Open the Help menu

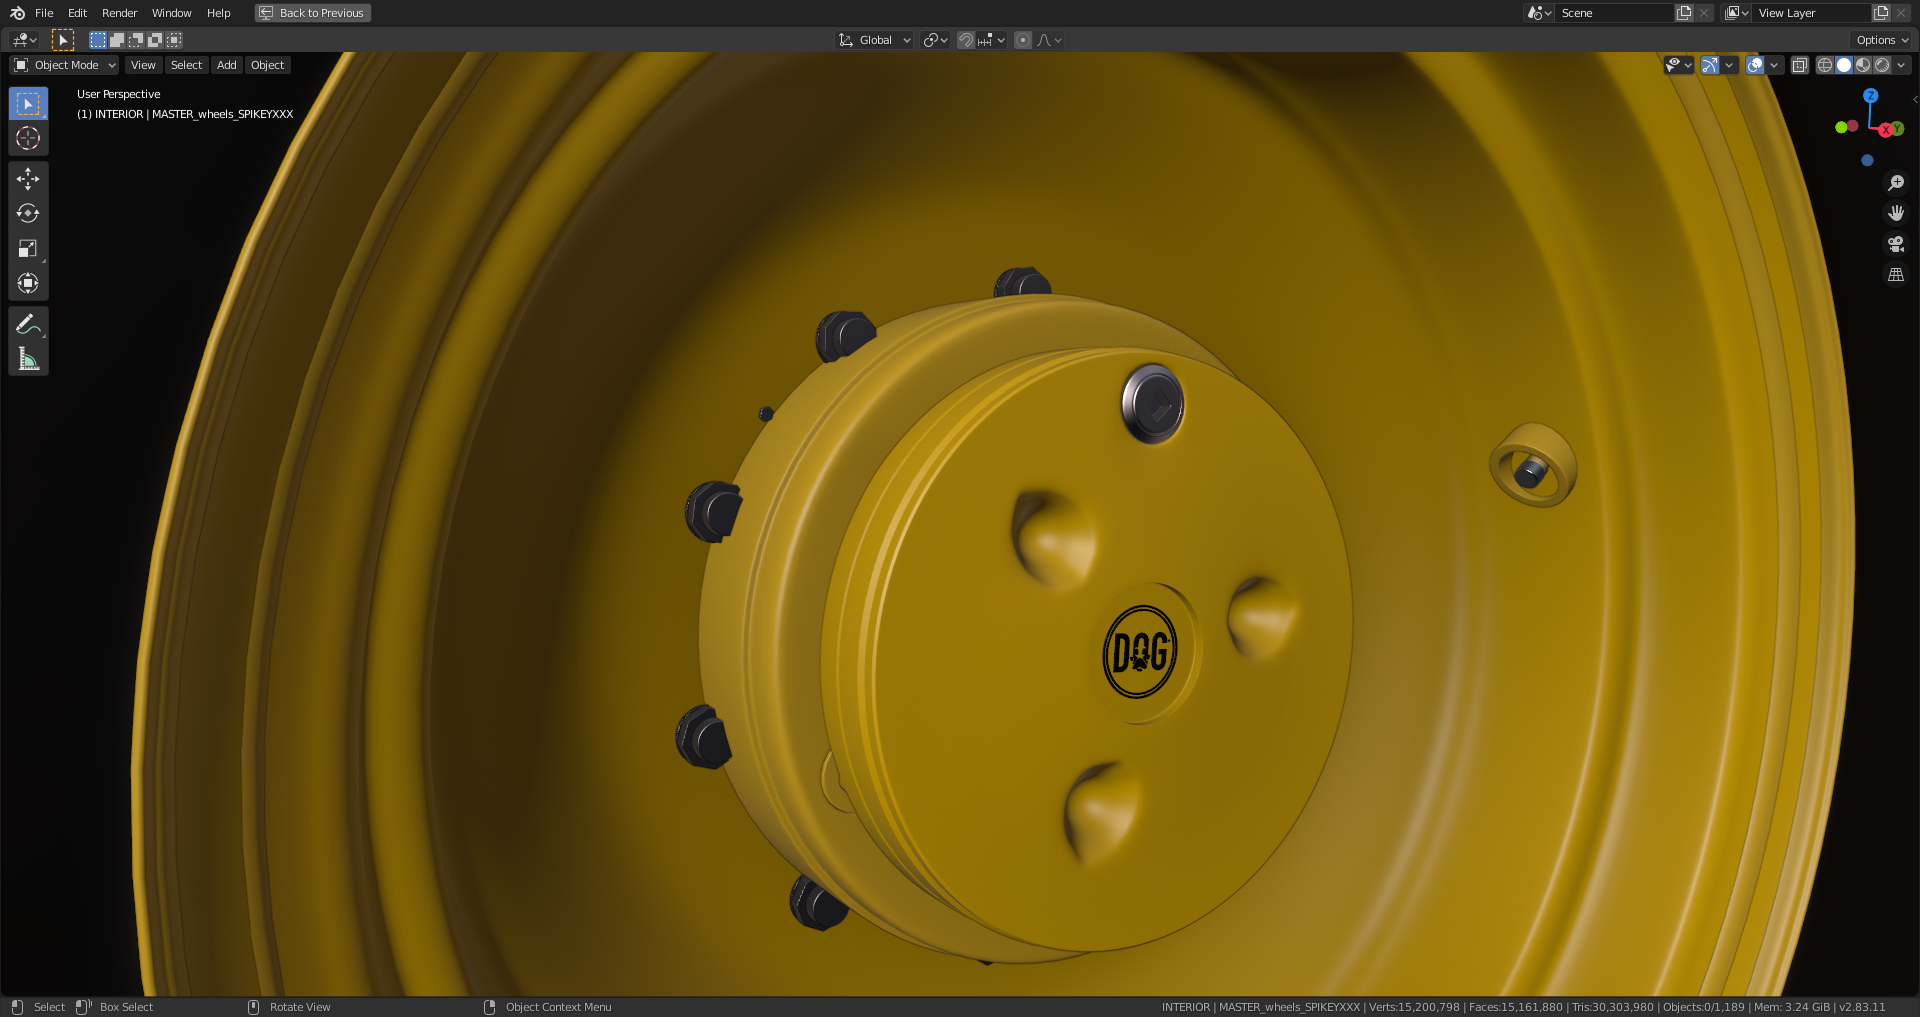click(x=219, y=13)
